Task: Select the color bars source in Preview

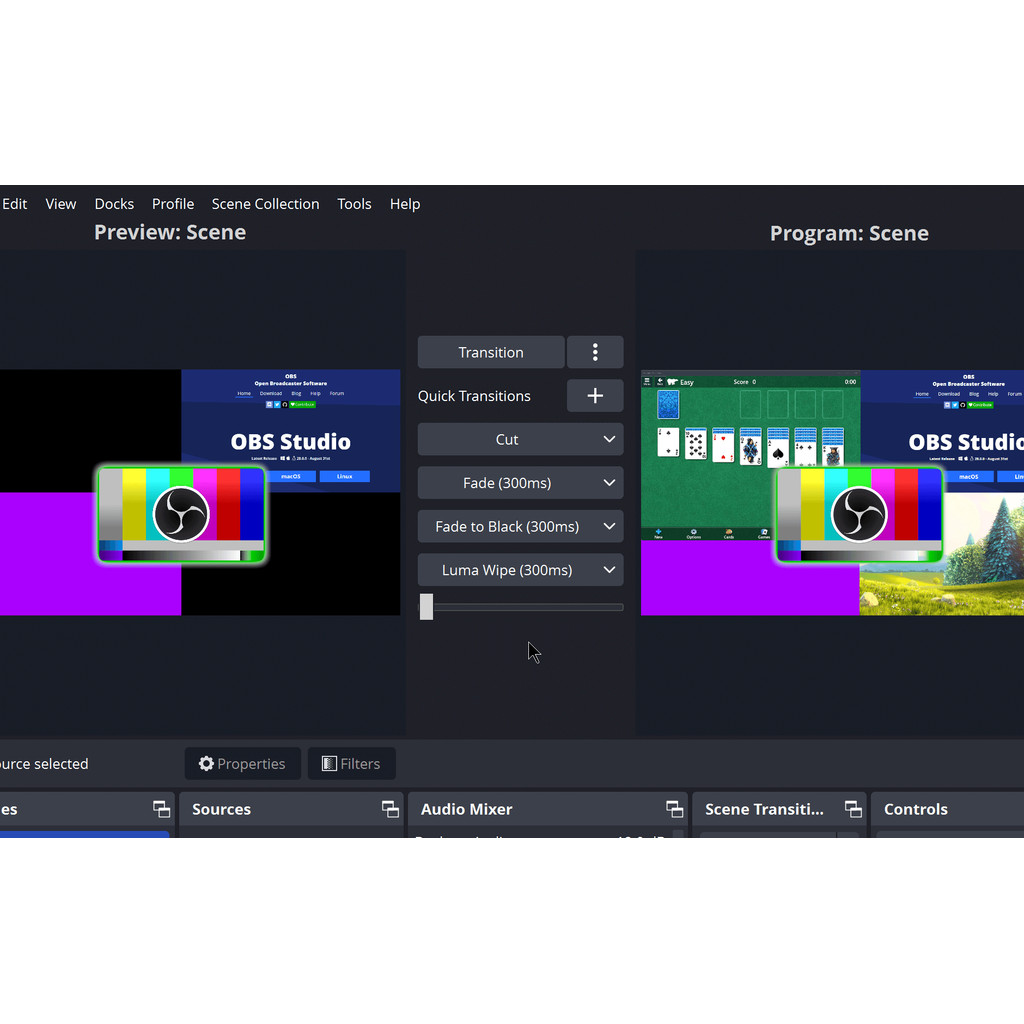Action: coord(182,515)
